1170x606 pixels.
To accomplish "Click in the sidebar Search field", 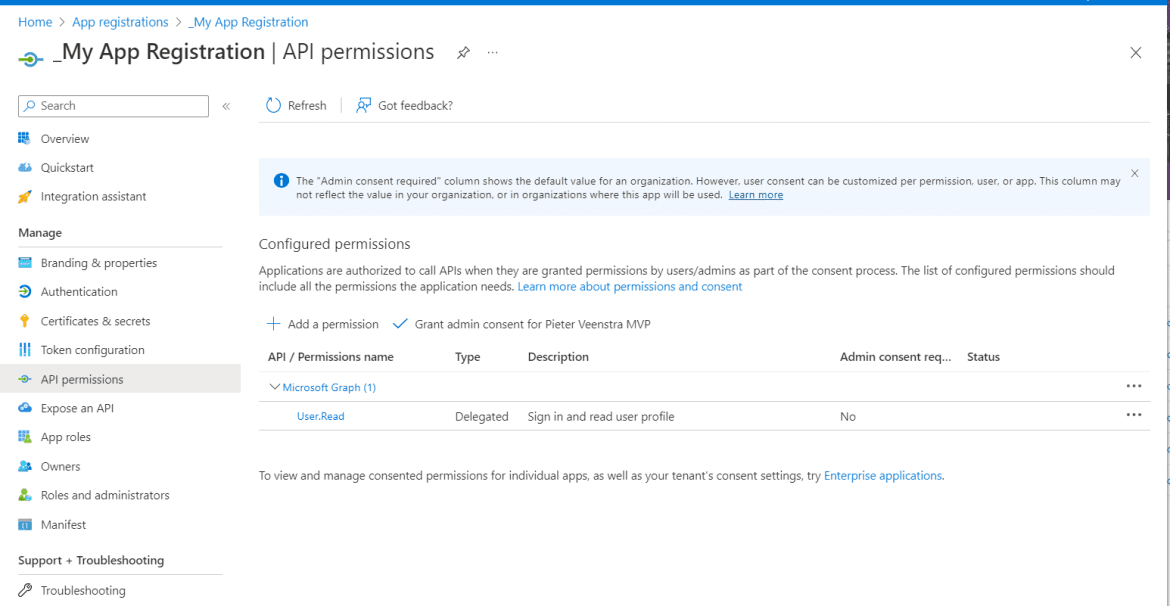I will tap(113, 106).
